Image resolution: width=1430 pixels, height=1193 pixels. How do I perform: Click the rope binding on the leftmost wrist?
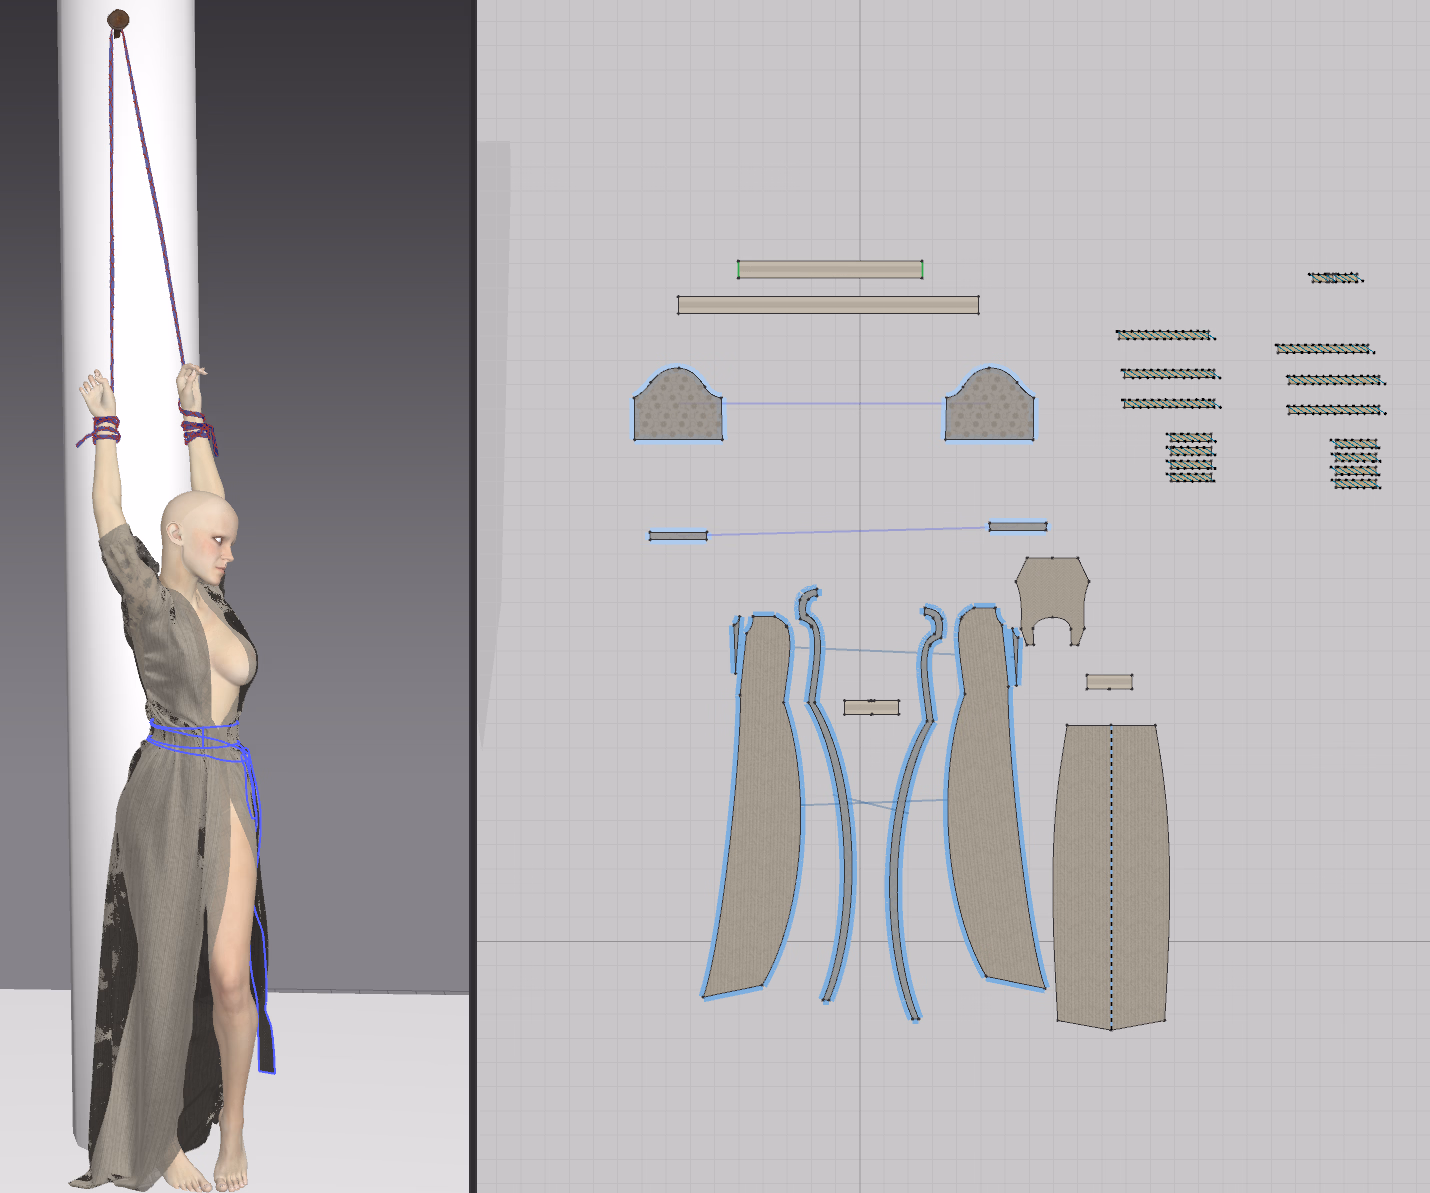coord(101,431)
